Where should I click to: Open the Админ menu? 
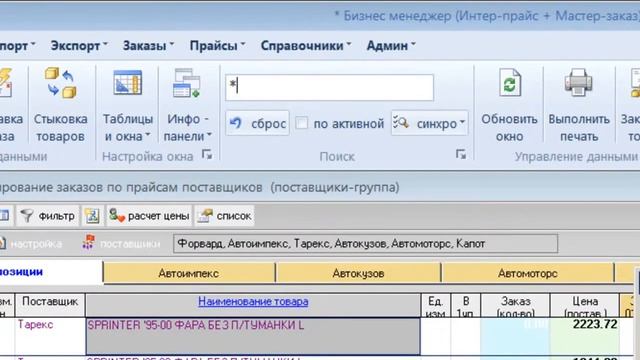pos(391,45)
